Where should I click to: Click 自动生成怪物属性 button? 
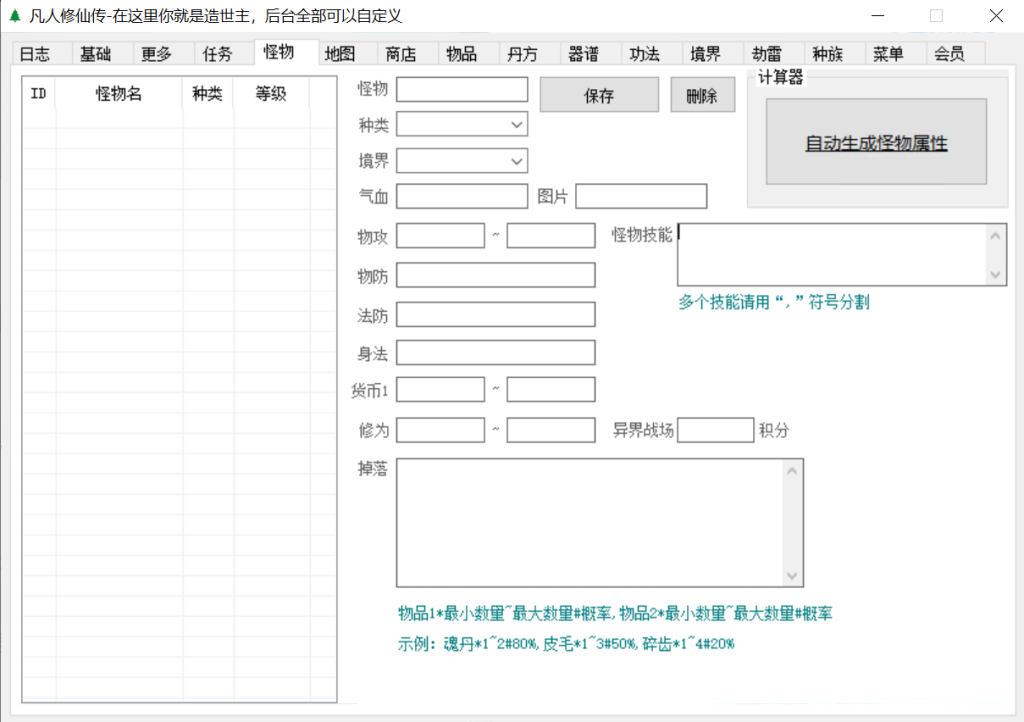pos(876,143)
